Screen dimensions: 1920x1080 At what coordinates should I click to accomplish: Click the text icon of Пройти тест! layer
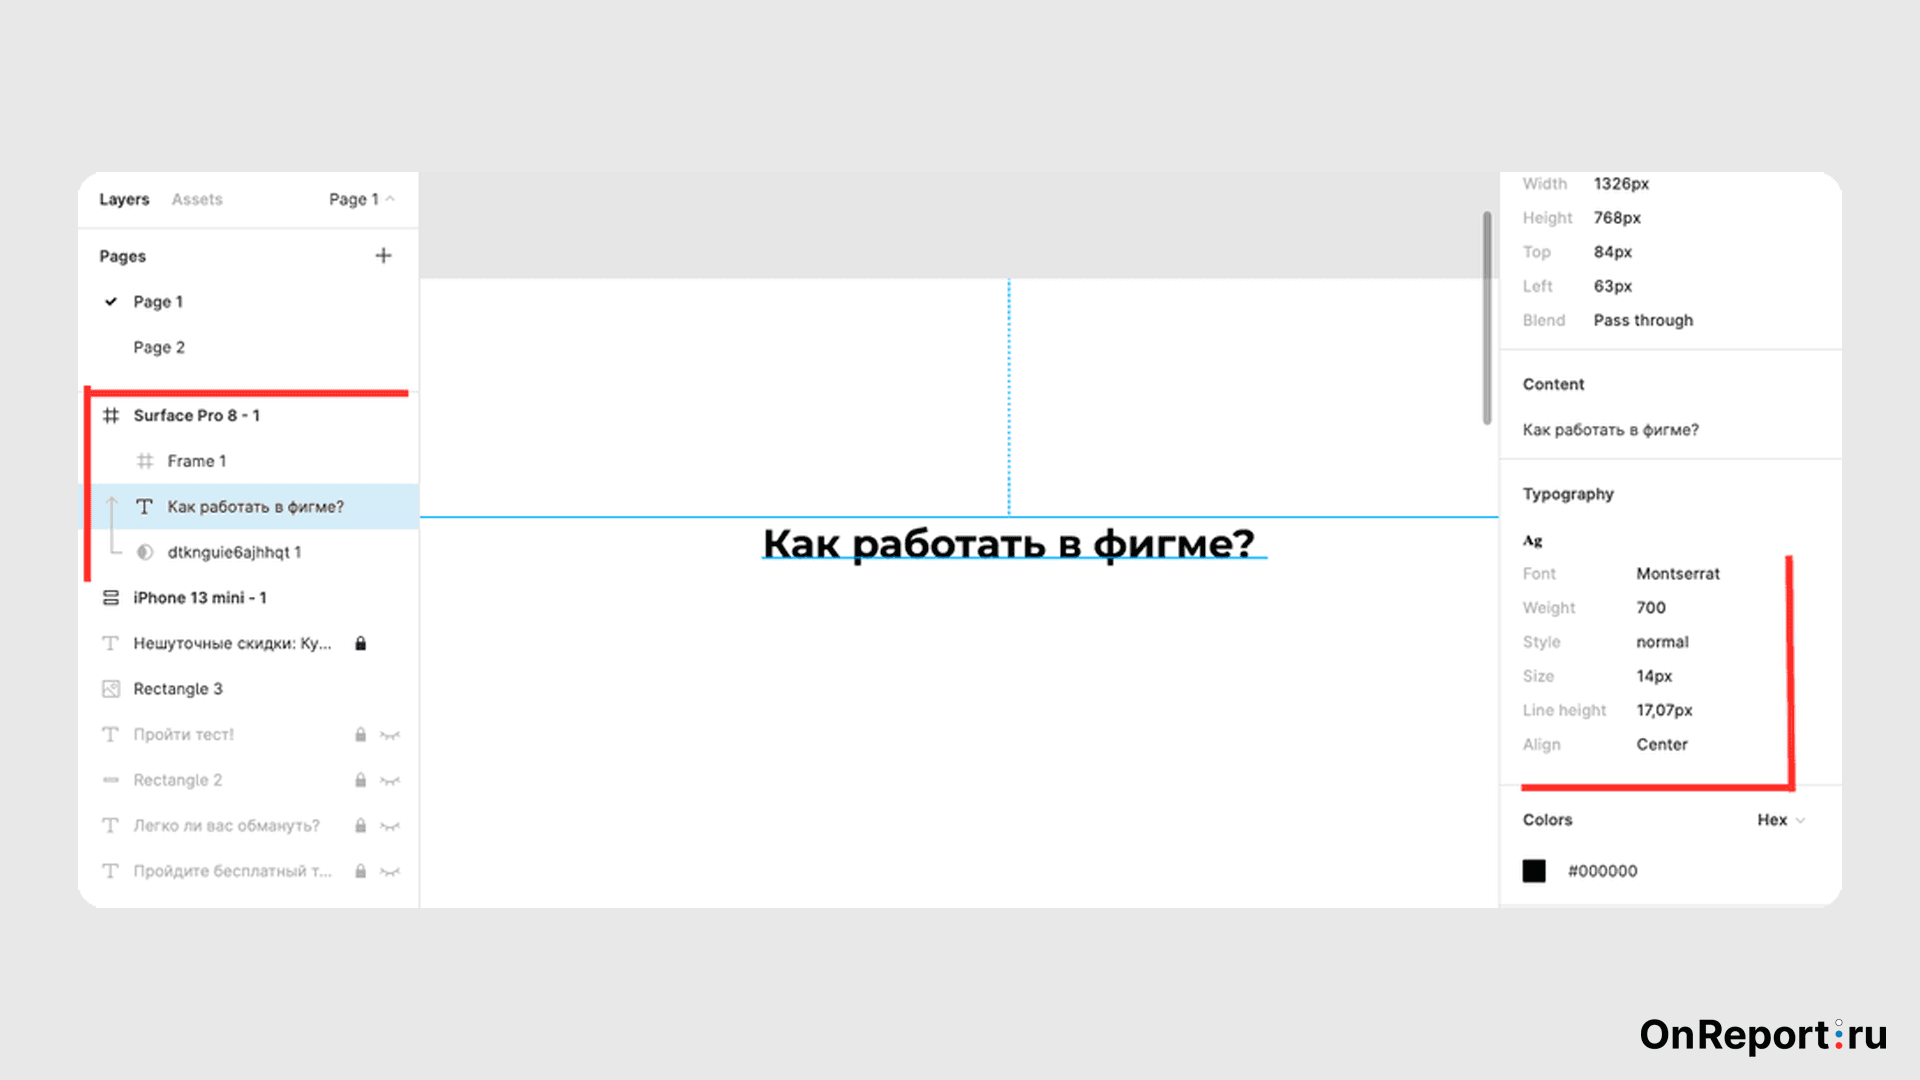click(x=111, y=734)
